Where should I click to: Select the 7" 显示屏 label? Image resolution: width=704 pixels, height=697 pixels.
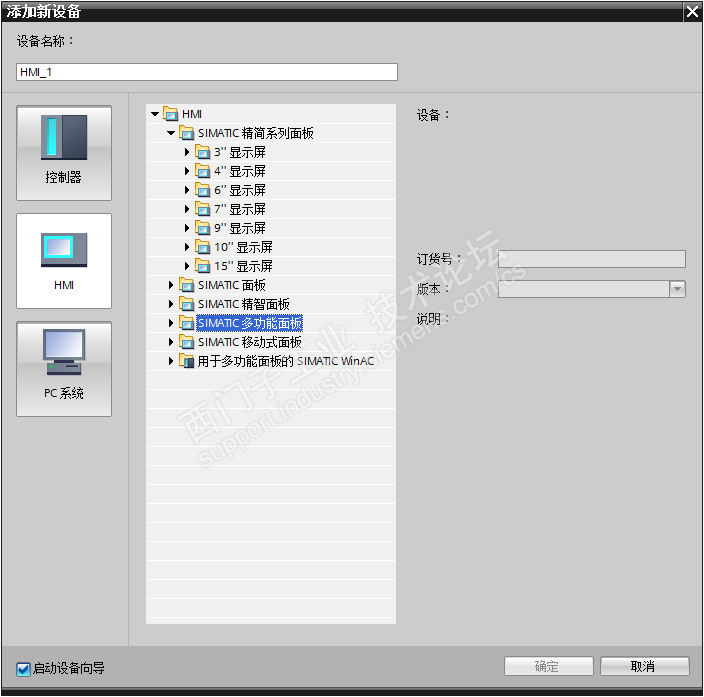pyautogui.click(x=240, y=209)
